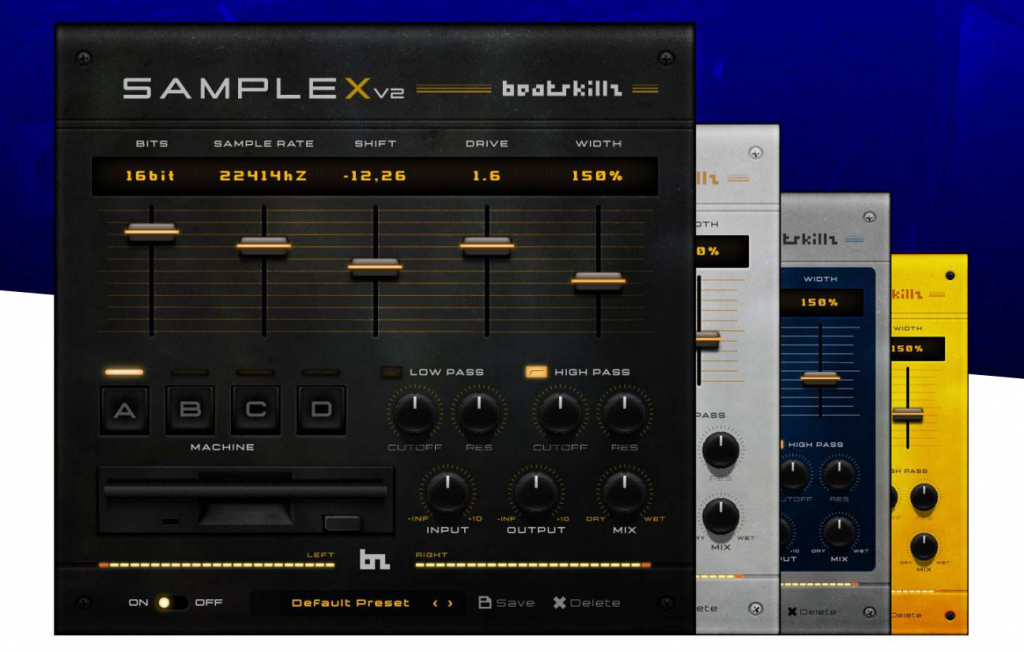Click the 150% value in blue window

tap(819, 302)
